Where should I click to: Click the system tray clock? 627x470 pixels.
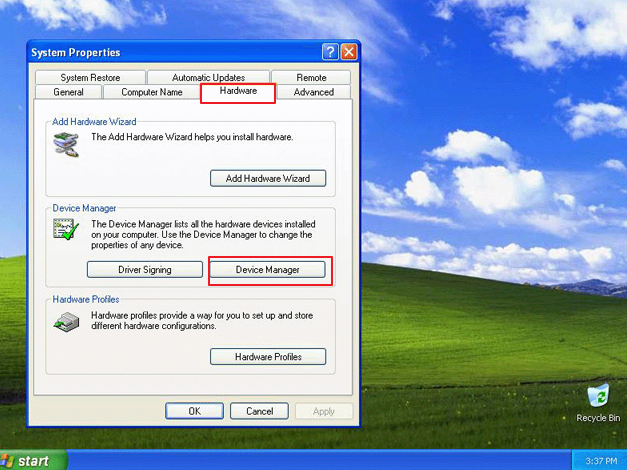click(601, 461)
